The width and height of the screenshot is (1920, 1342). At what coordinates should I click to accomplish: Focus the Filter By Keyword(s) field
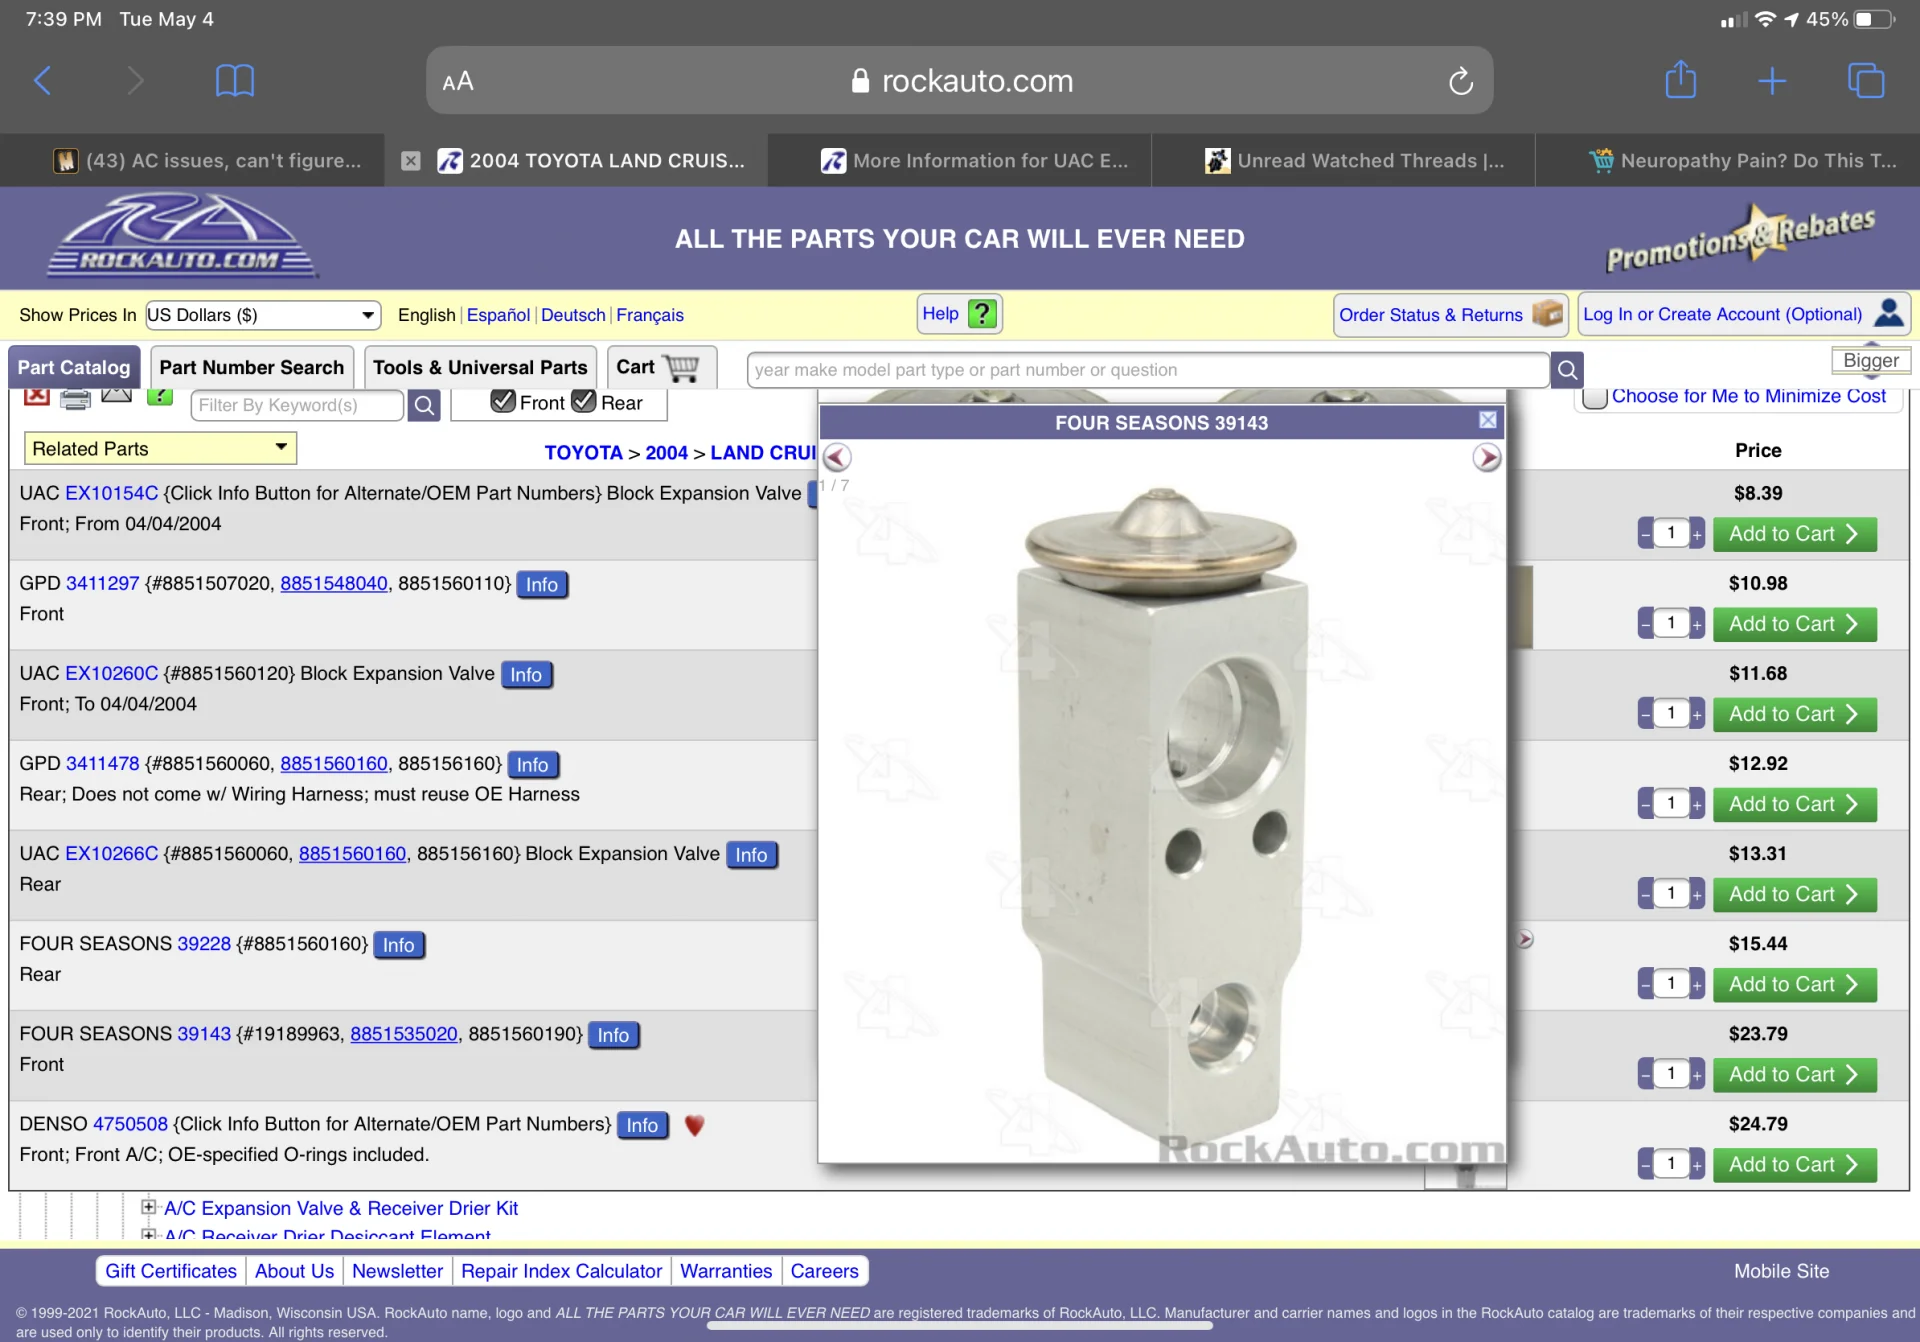(x=297, y=405)
